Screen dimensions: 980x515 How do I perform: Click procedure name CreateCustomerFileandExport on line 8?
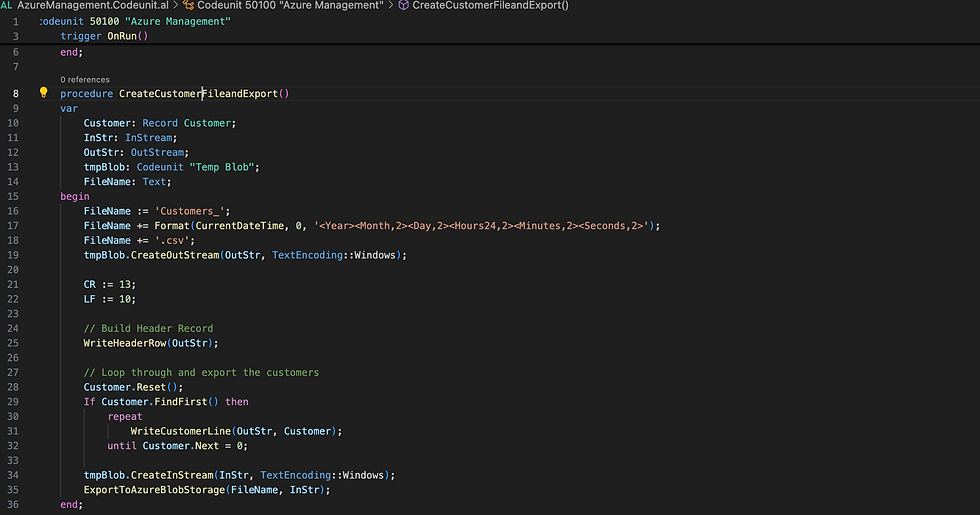[x=198, y=94]
